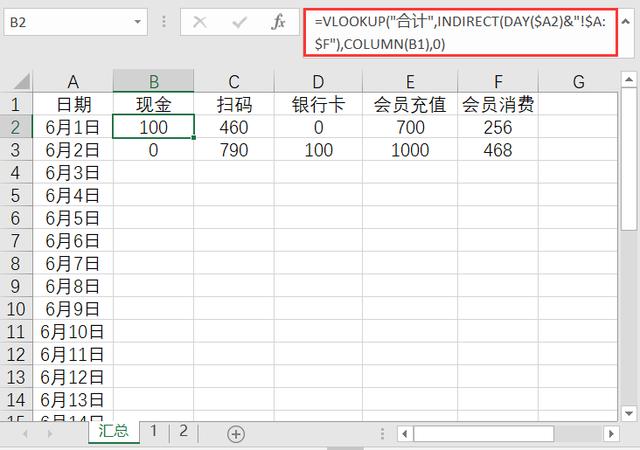Switch to the sheet tab named 2
The width and height of the screenshot is (640, 450).
pos(183,431)
